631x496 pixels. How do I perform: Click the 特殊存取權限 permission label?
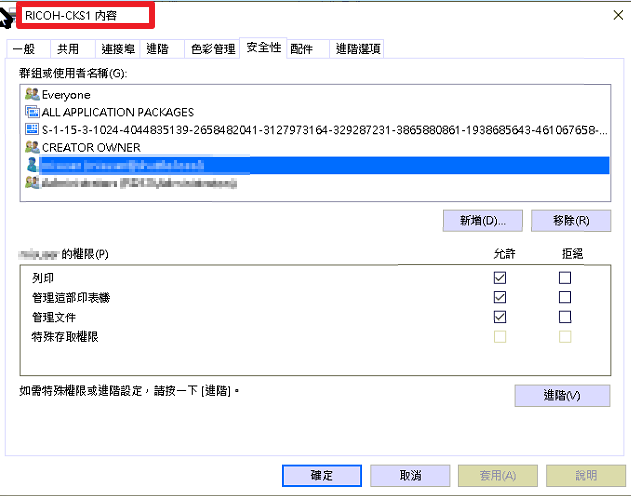pos(65,337)
